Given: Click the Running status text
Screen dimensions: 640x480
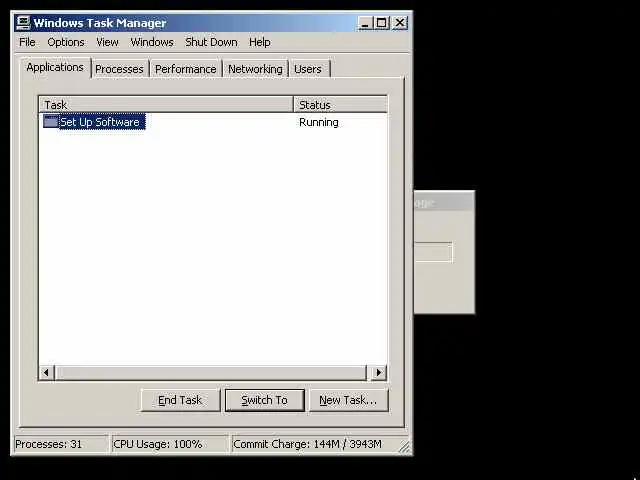Looking at the screenshot, I should tap(319, 122).
